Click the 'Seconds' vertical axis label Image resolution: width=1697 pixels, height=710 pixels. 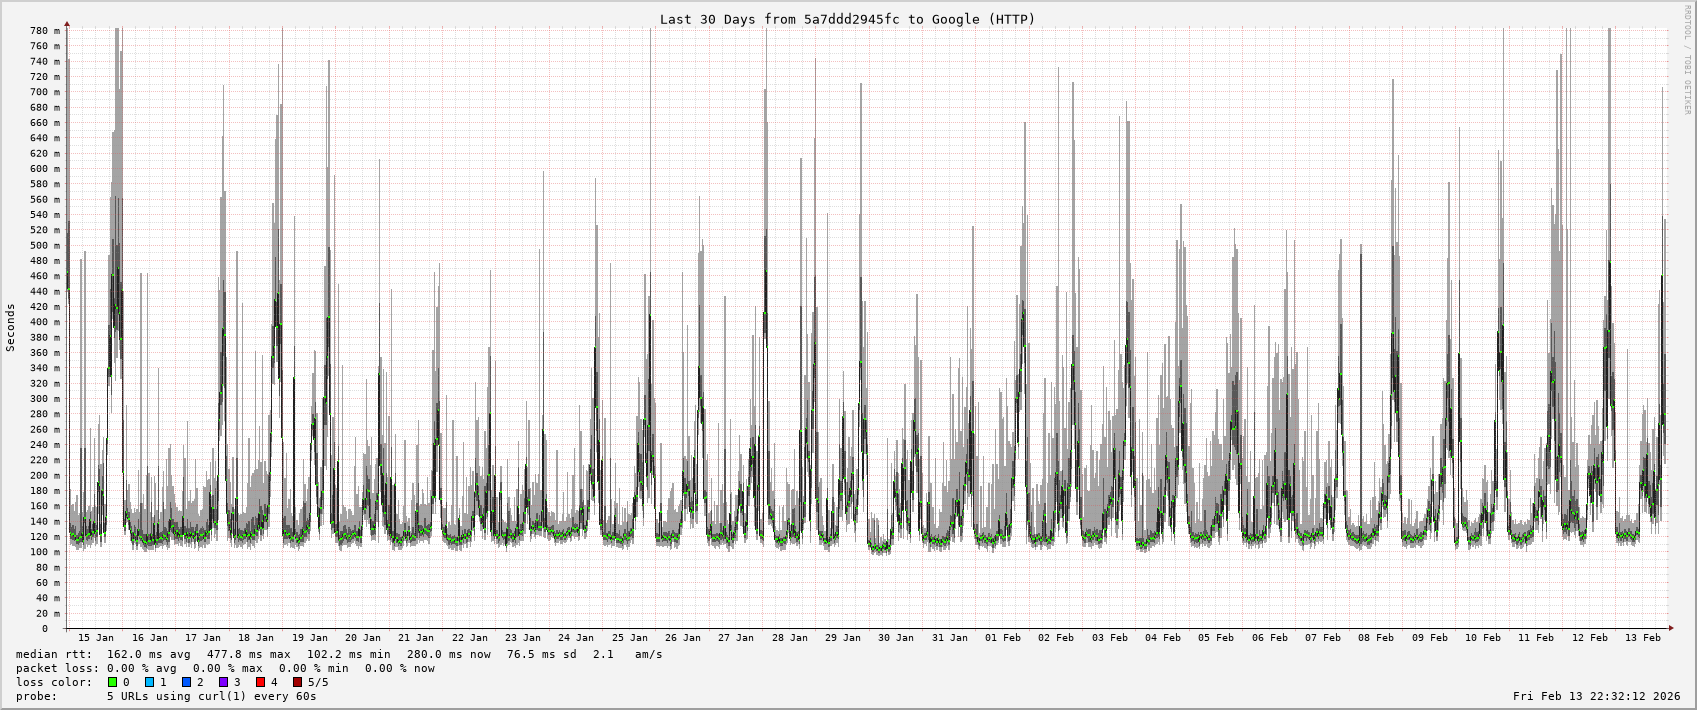(11, 328)
